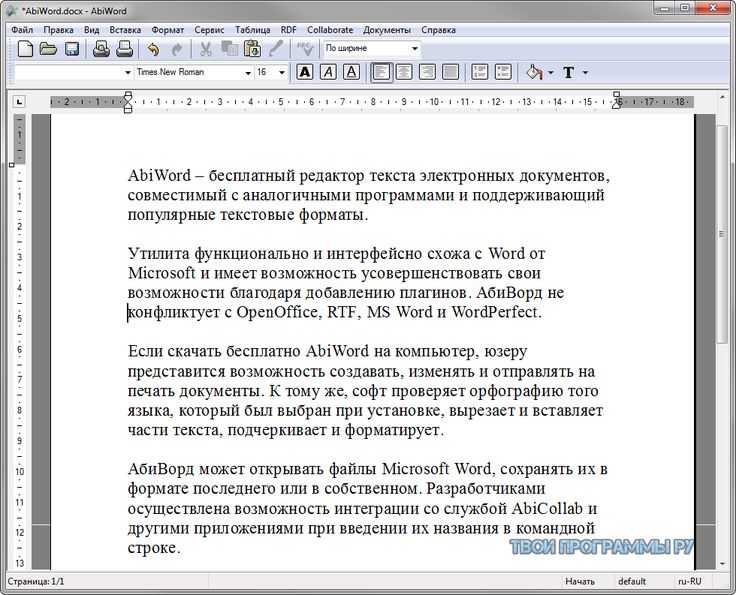The image size is (736, 595).
Task: Apply highlight background color bucket
Action: click(x=534, y=72)
